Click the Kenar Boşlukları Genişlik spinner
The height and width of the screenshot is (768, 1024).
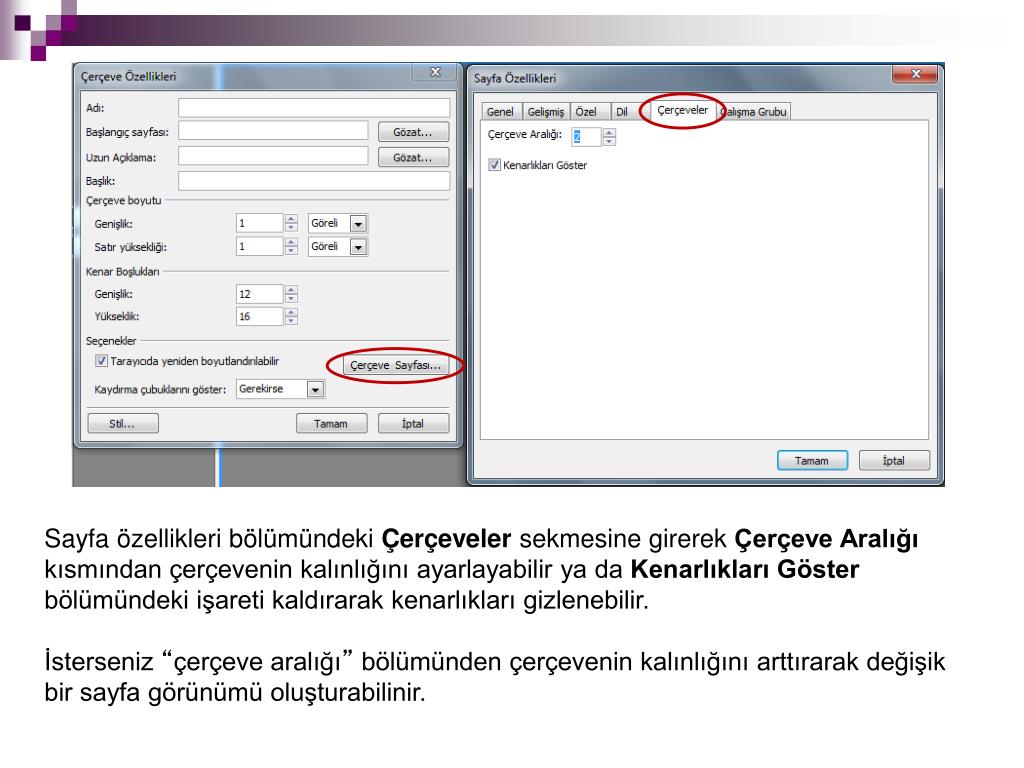[291, 294]
